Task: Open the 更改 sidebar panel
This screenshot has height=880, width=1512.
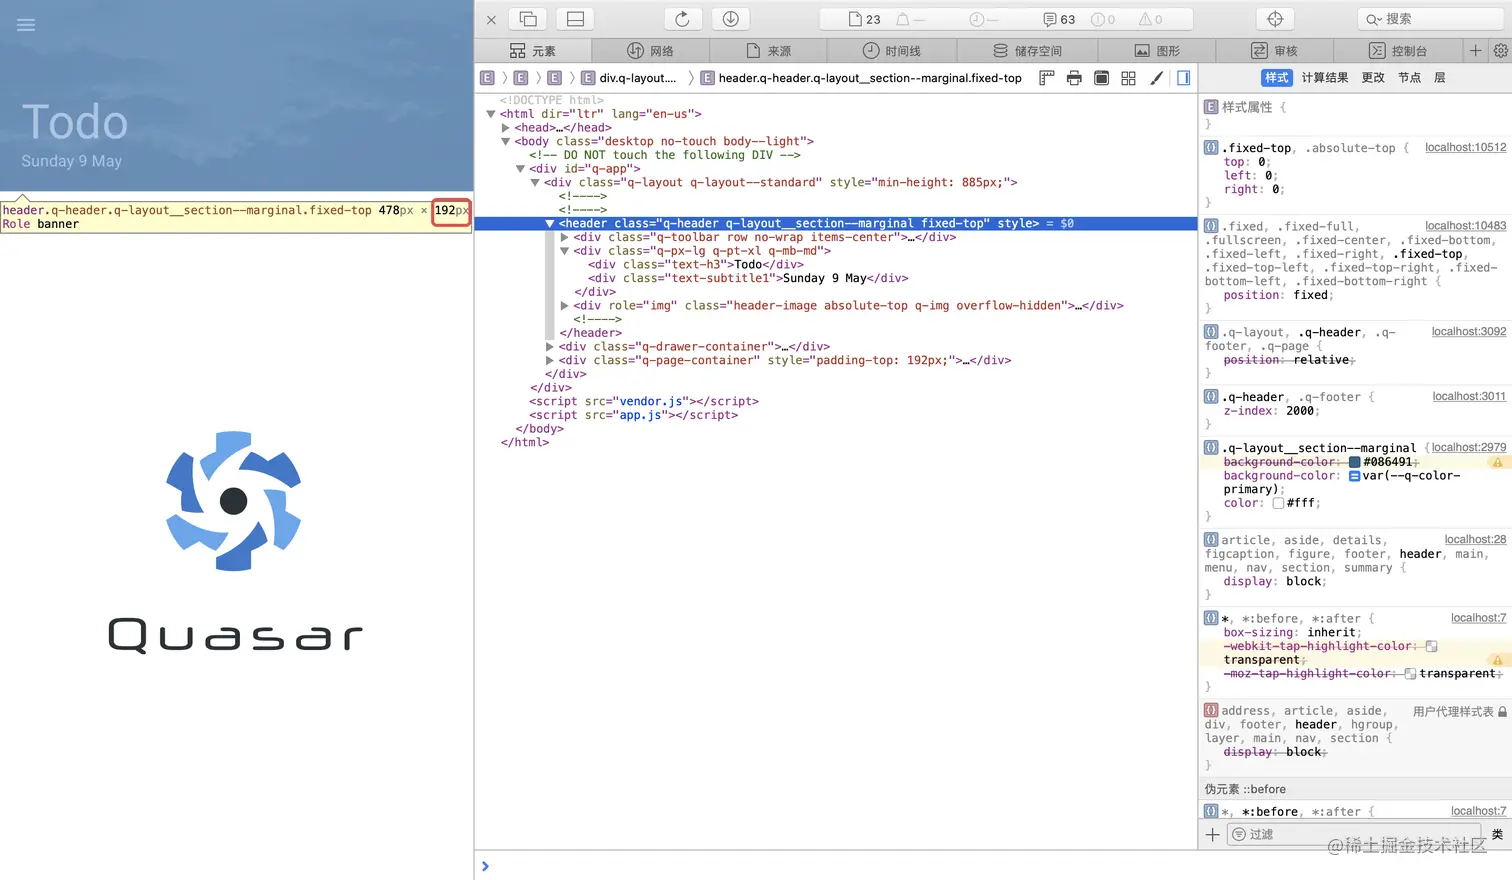Action: click(1373, 78)
